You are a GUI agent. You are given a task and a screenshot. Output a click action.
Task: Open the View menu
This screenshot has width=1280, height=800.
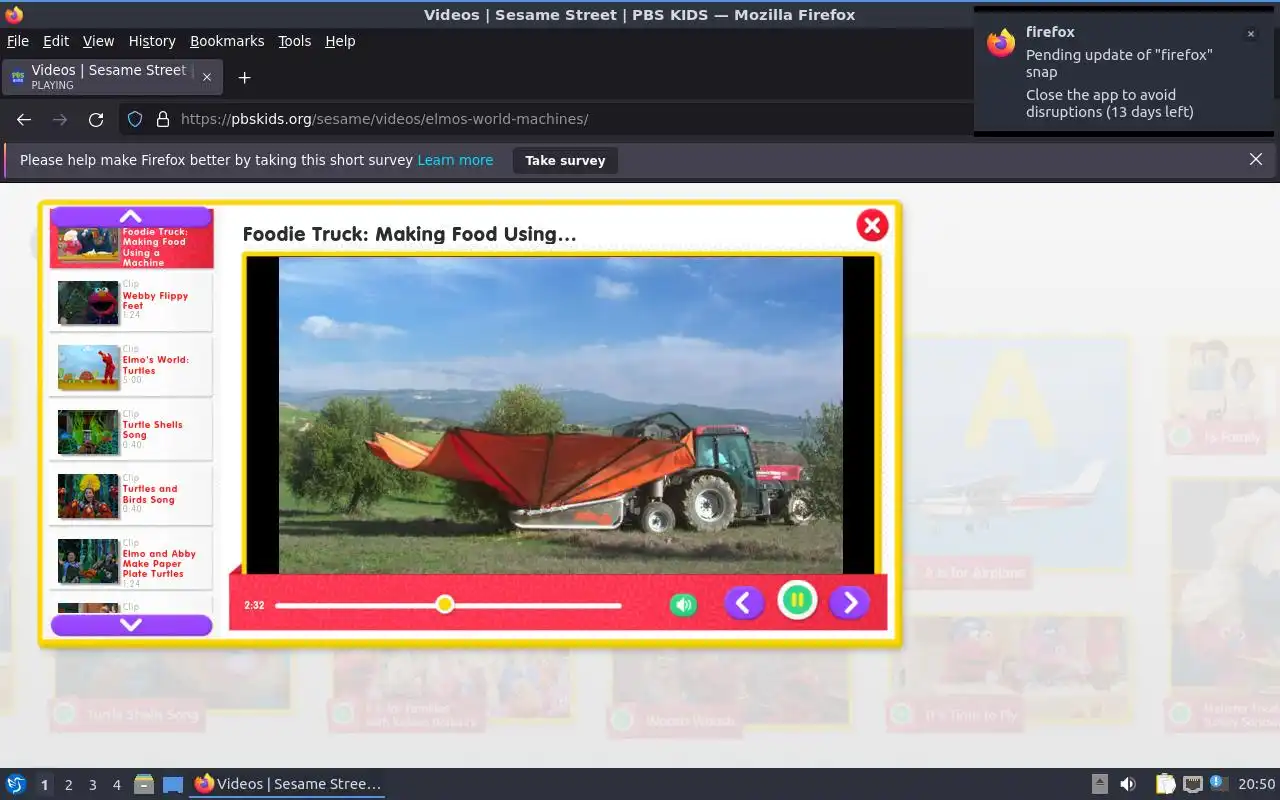click(98, 41)
